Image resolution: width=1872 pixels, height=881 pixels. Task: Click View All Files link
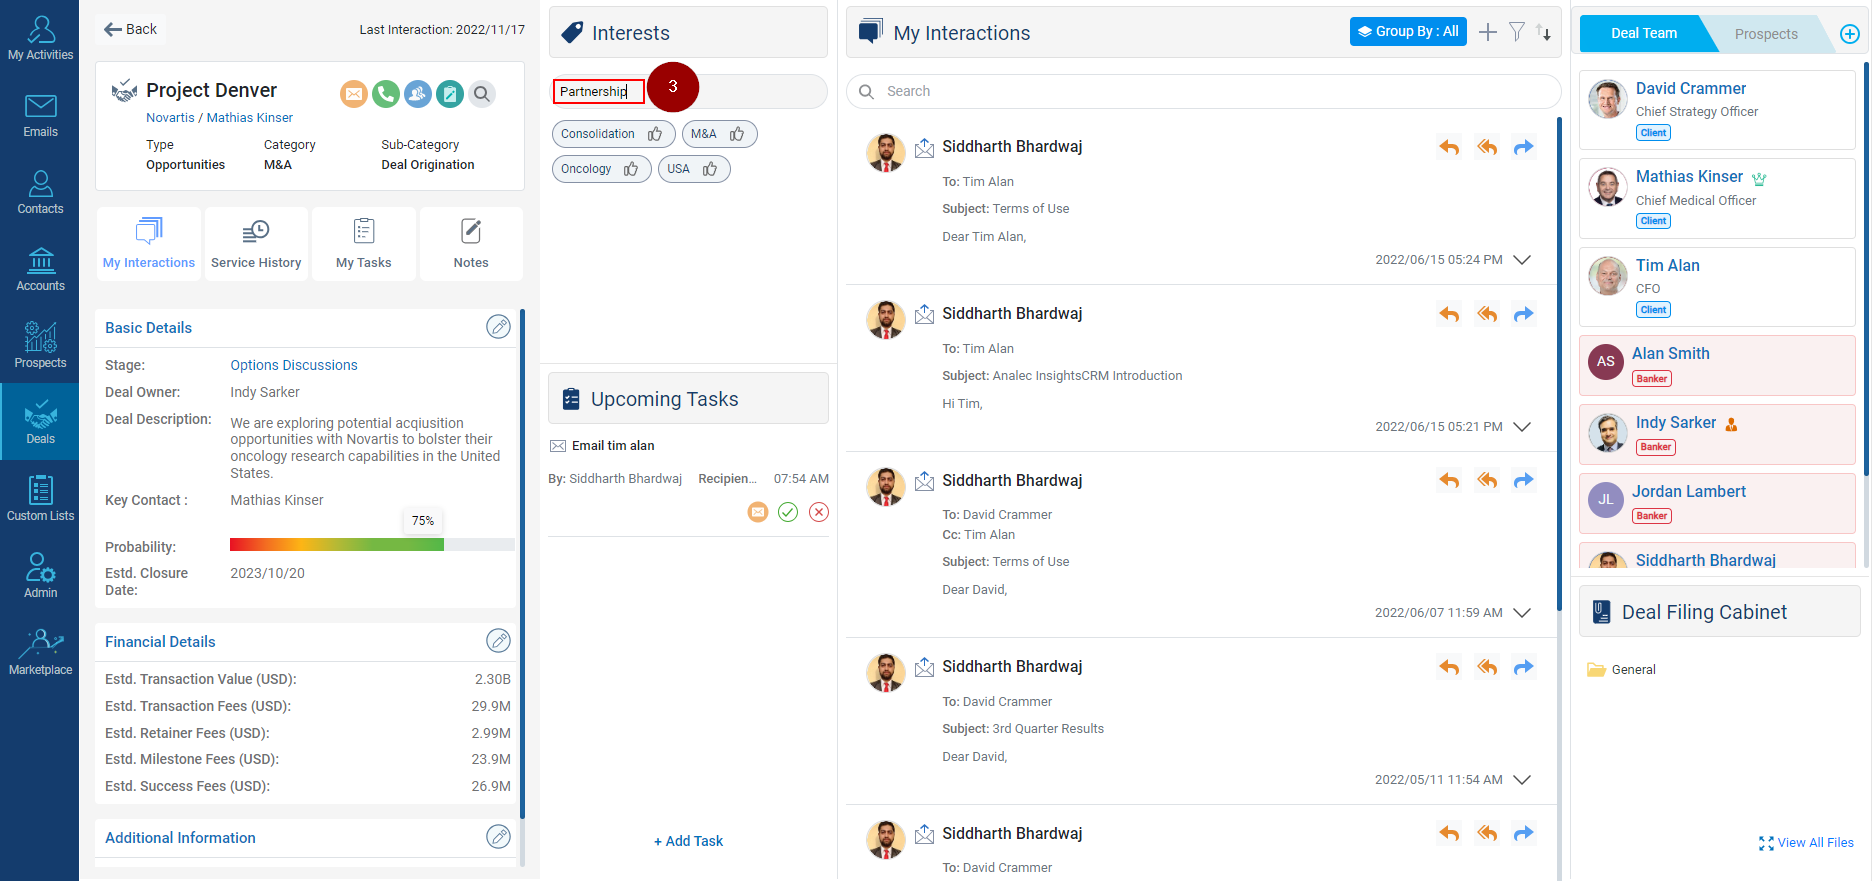click(1806, 842)
